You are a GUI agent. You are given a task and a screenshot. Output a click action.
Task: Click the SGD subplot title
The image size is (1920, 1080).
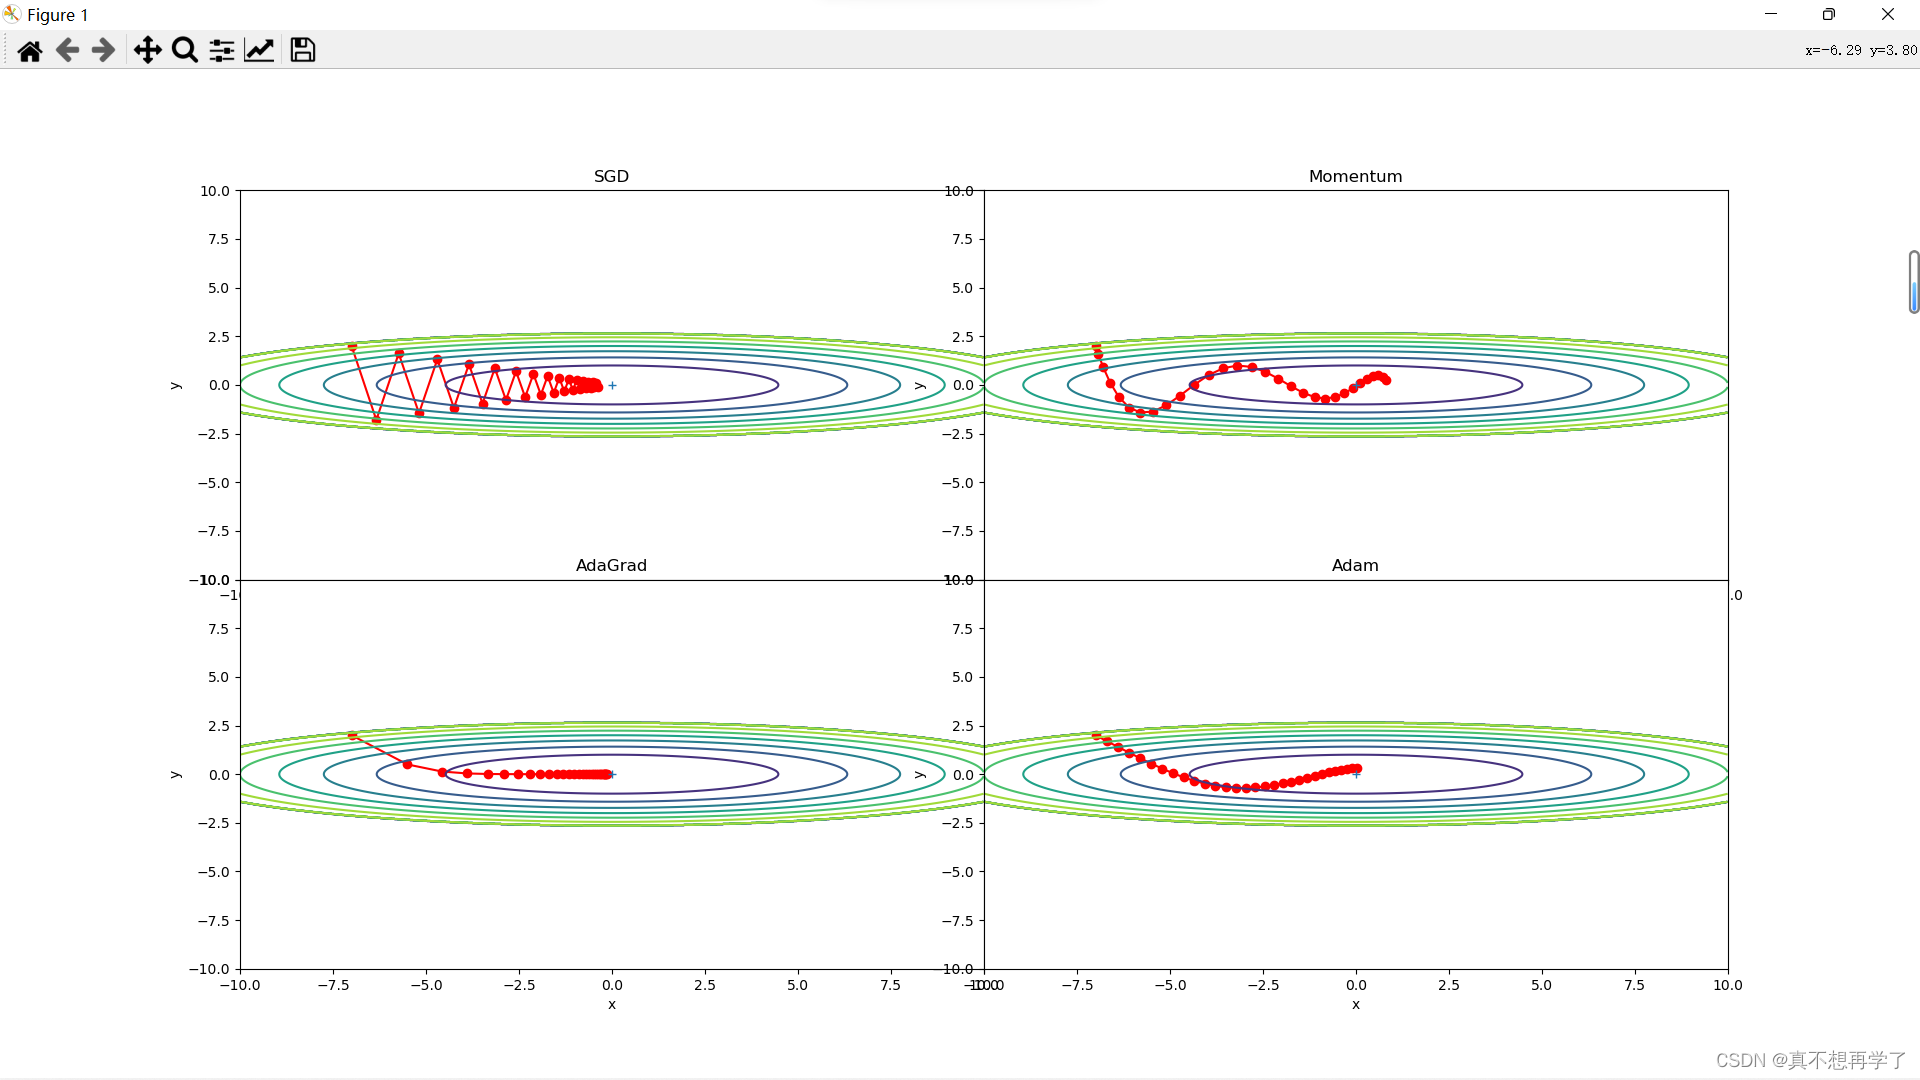click(x=611, y=176)
